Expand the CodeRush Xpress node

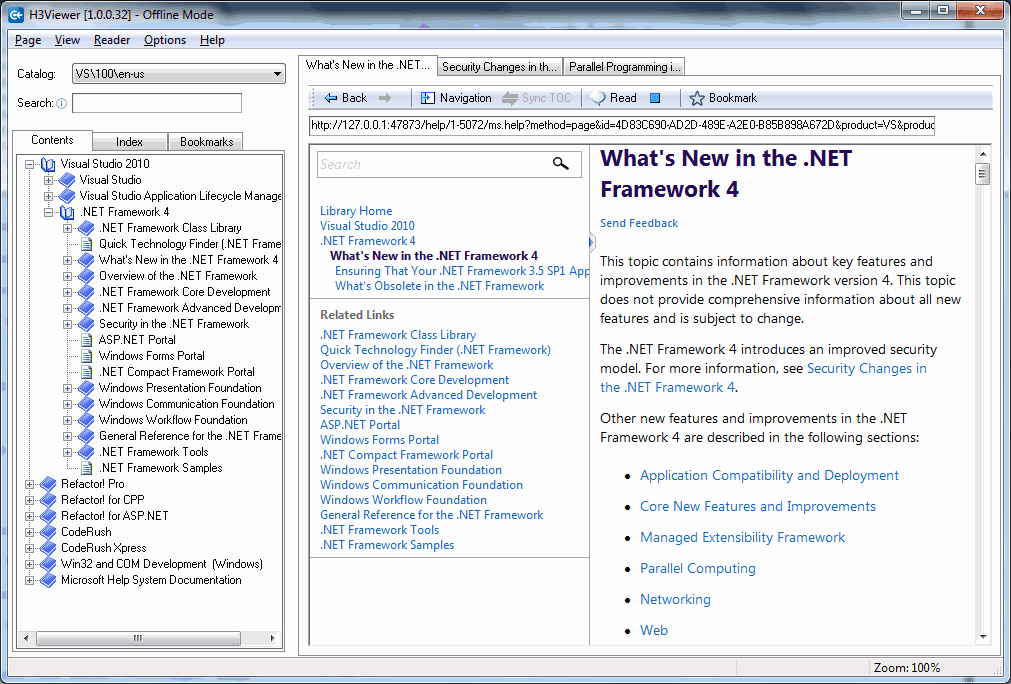[x=30, y=548]
